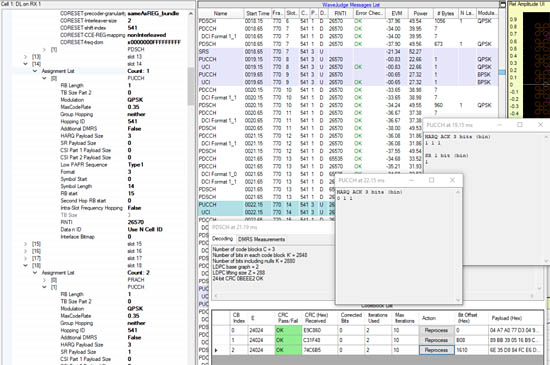Viewport: 550px width, 365px height.
Task: Minimize the PUCCH at 19.15 ms window
Action: [499, 125]
